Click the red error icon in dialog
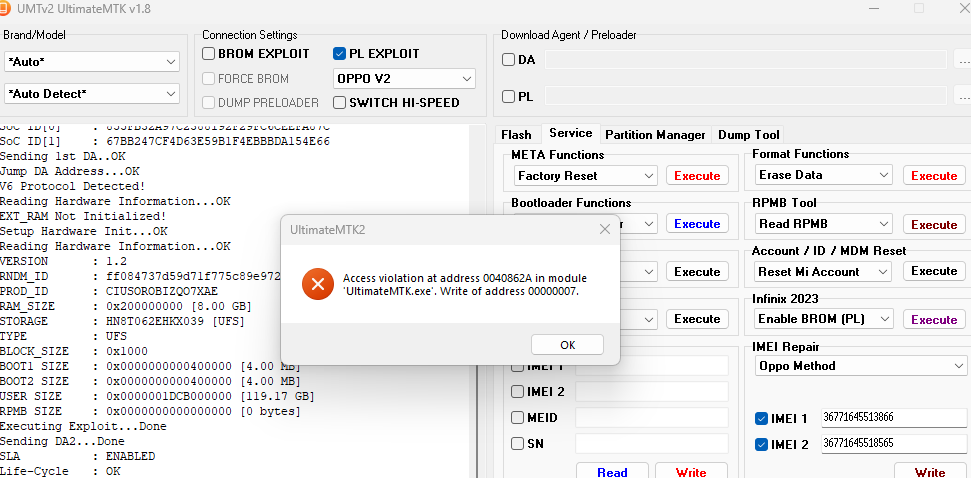971x478 pixels. [318, 284]
